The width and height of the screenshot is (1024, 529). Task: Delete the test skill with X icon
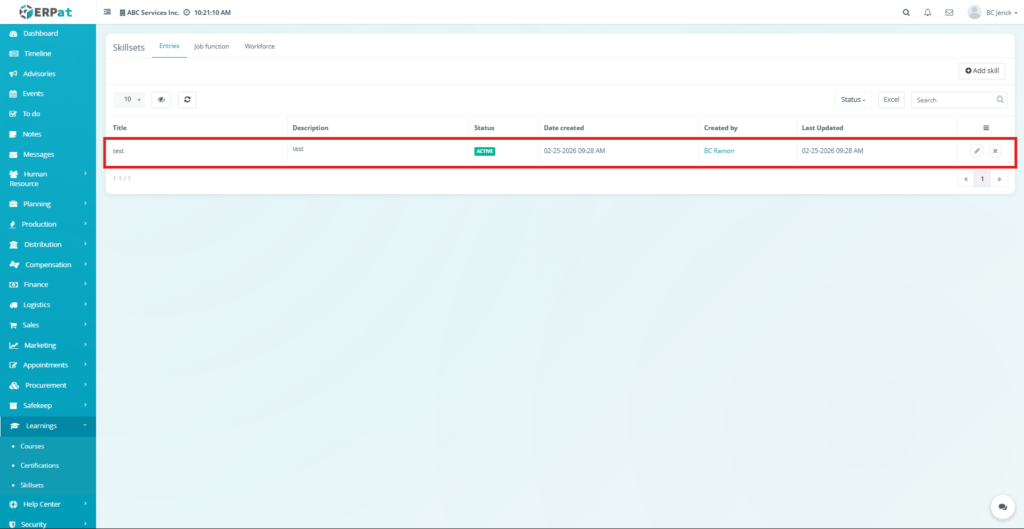click(x=995, y=151)
